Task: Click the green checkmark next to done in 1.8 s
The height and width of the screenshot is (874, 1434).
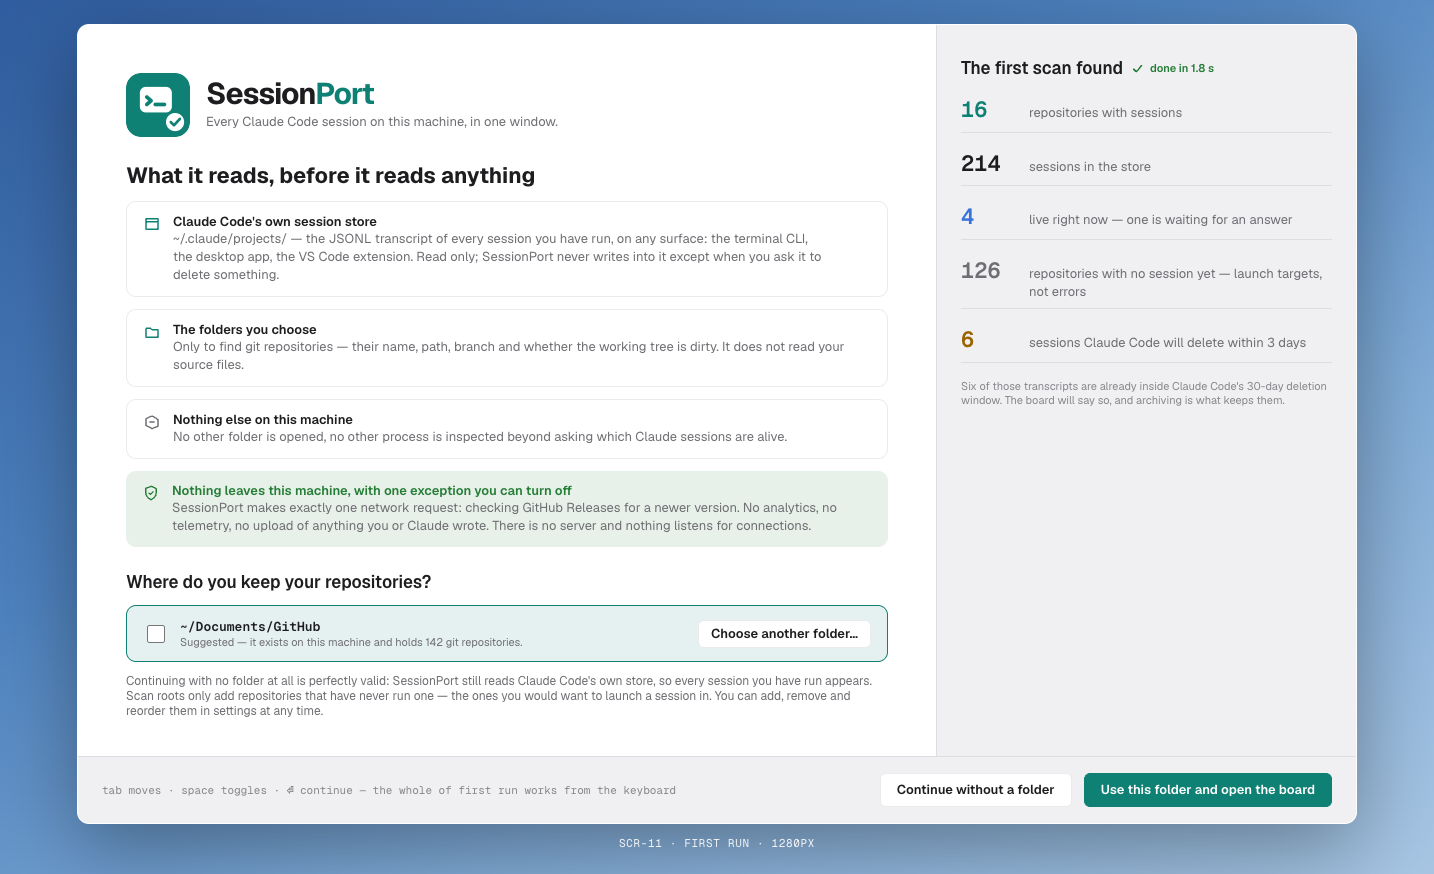Action: click(x=1137, y=69)
